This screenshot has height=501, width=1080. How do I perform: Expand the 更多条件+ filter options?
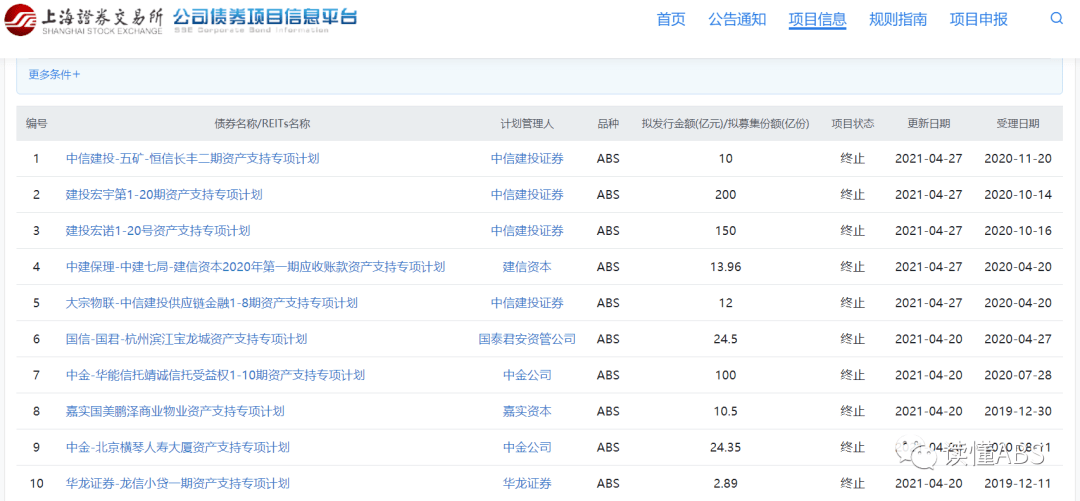coord(54,74)
